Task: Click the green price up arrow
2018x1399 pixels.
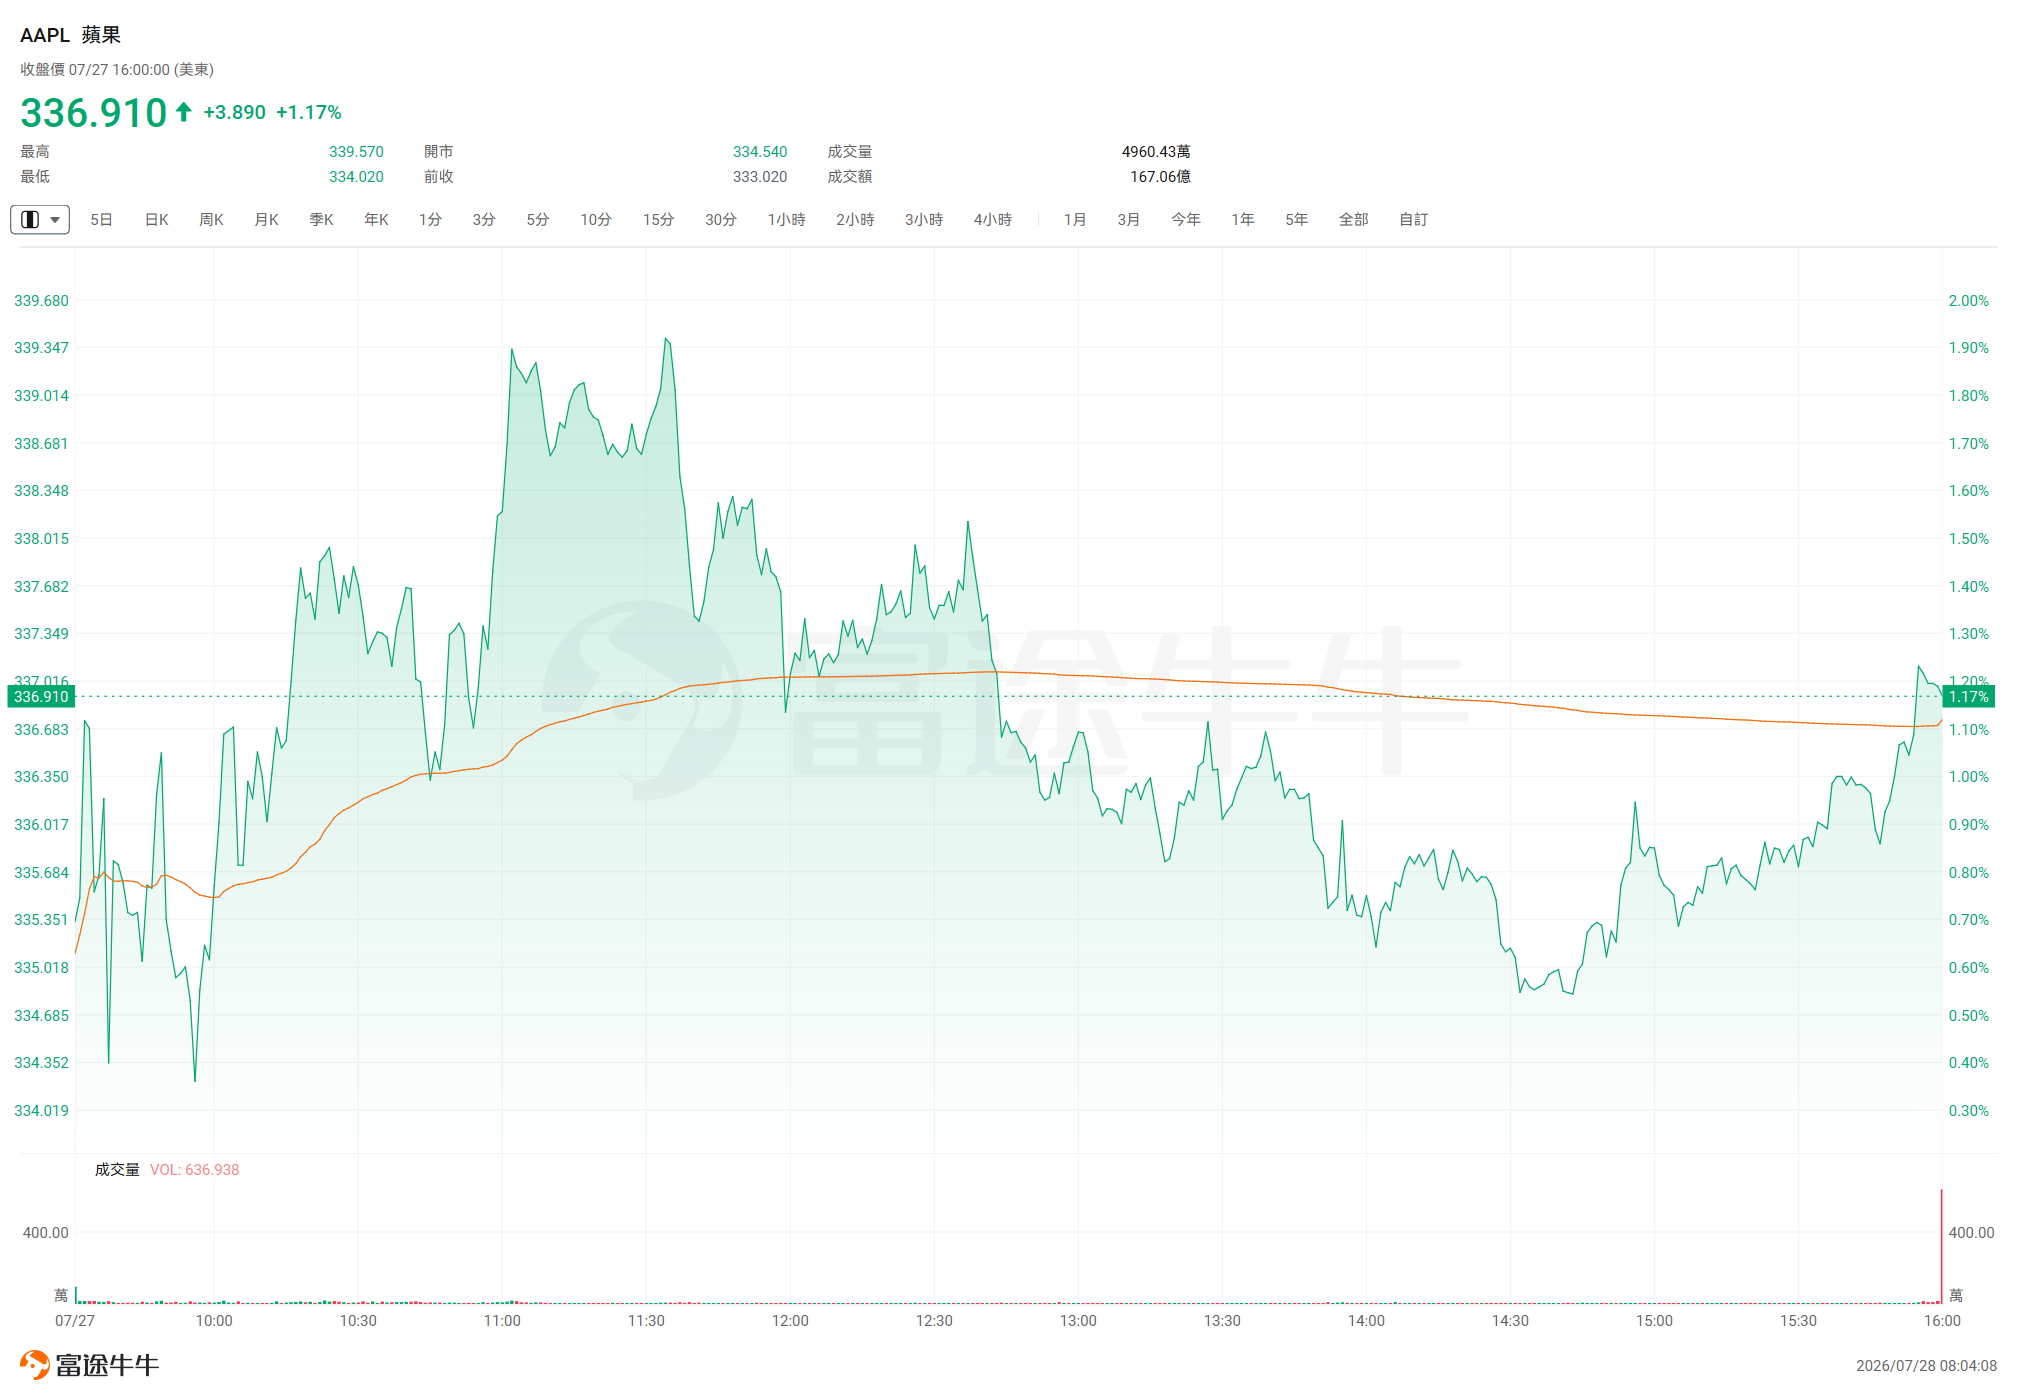Action: tap(183, 112)
